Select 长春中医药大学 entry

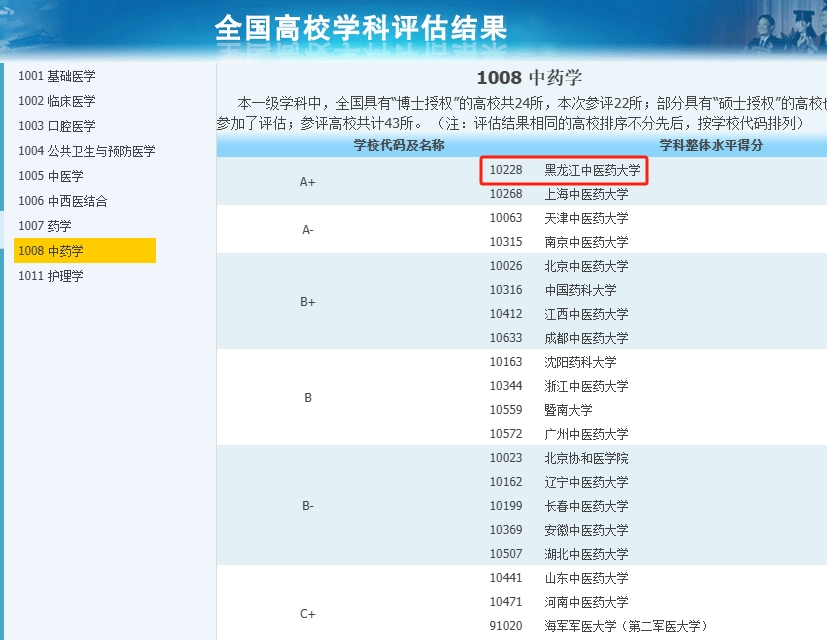[x=586, y=506]
